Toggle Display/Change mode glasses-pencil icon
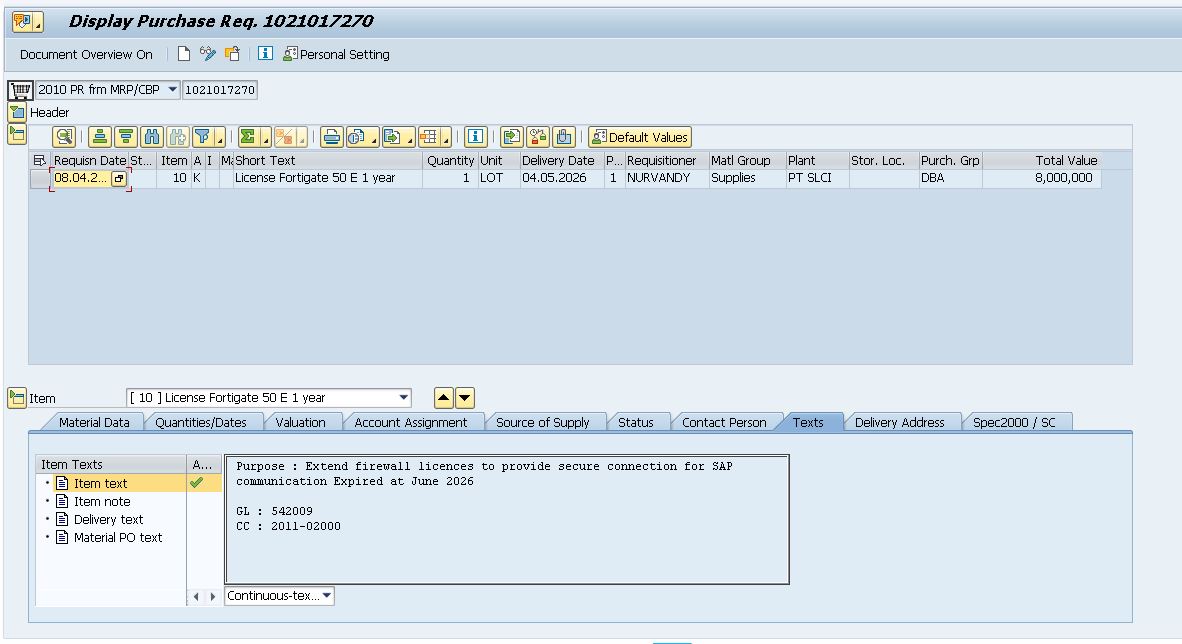This screenshot has height=644, width=1182. [x=208, y=54]
